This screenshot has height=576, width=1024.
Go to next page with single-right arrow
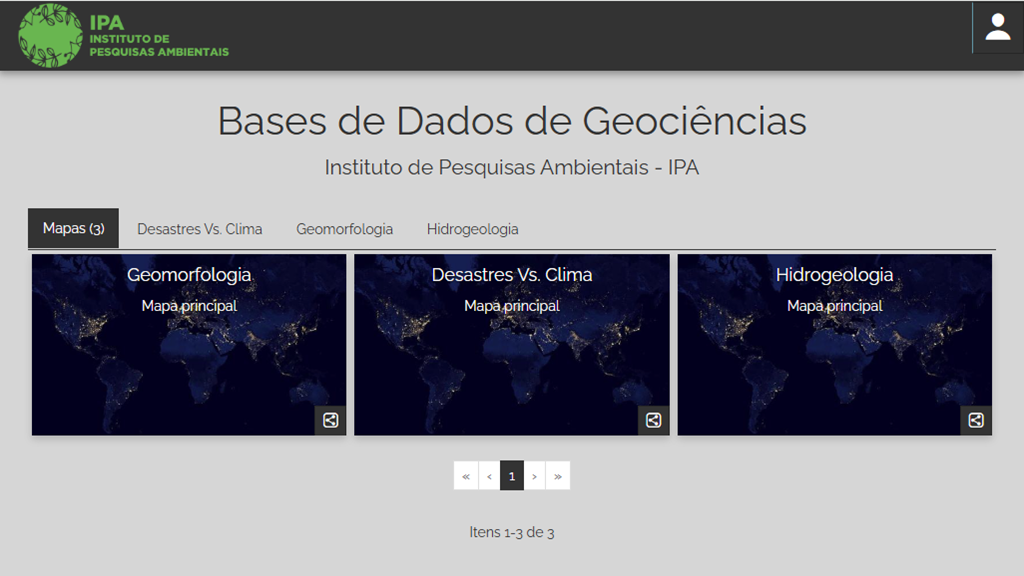click(535, 476)
